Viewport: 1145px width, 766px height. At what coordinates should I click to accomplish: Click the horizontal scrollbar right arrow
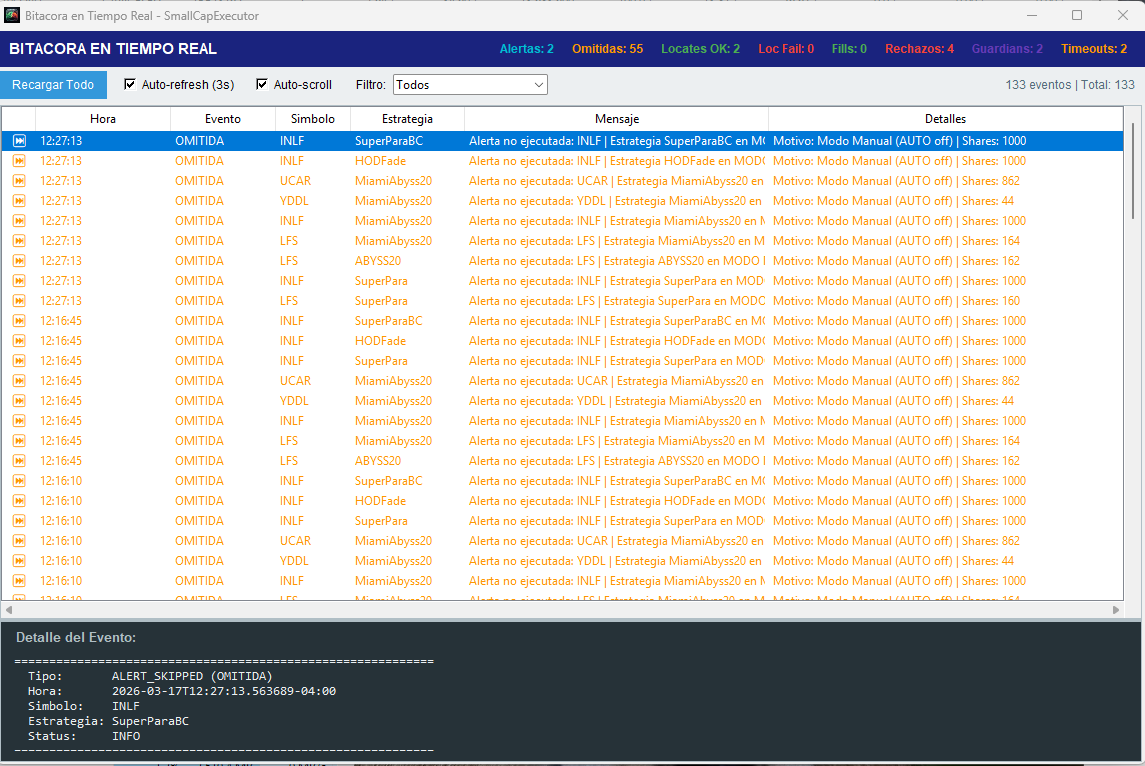(1116, 610)
